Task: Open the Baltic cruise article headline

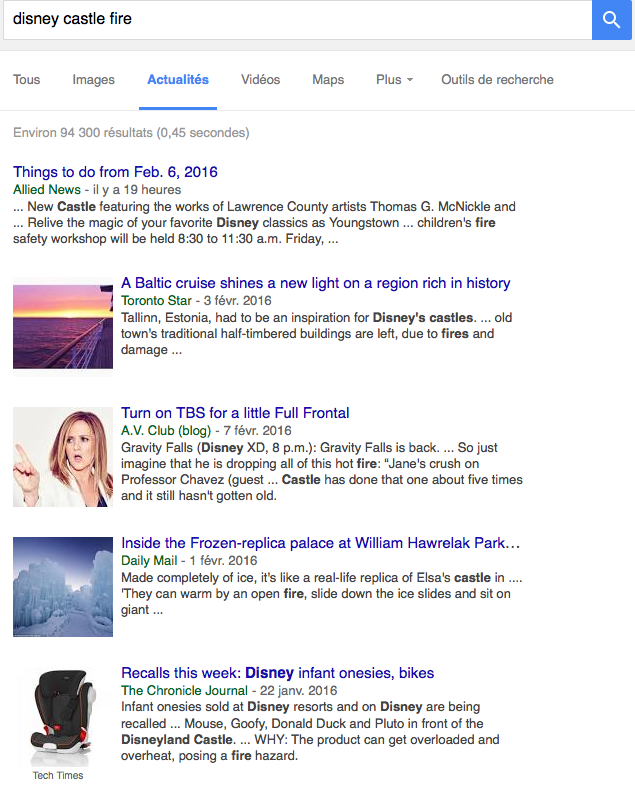Action: point(316,283)
